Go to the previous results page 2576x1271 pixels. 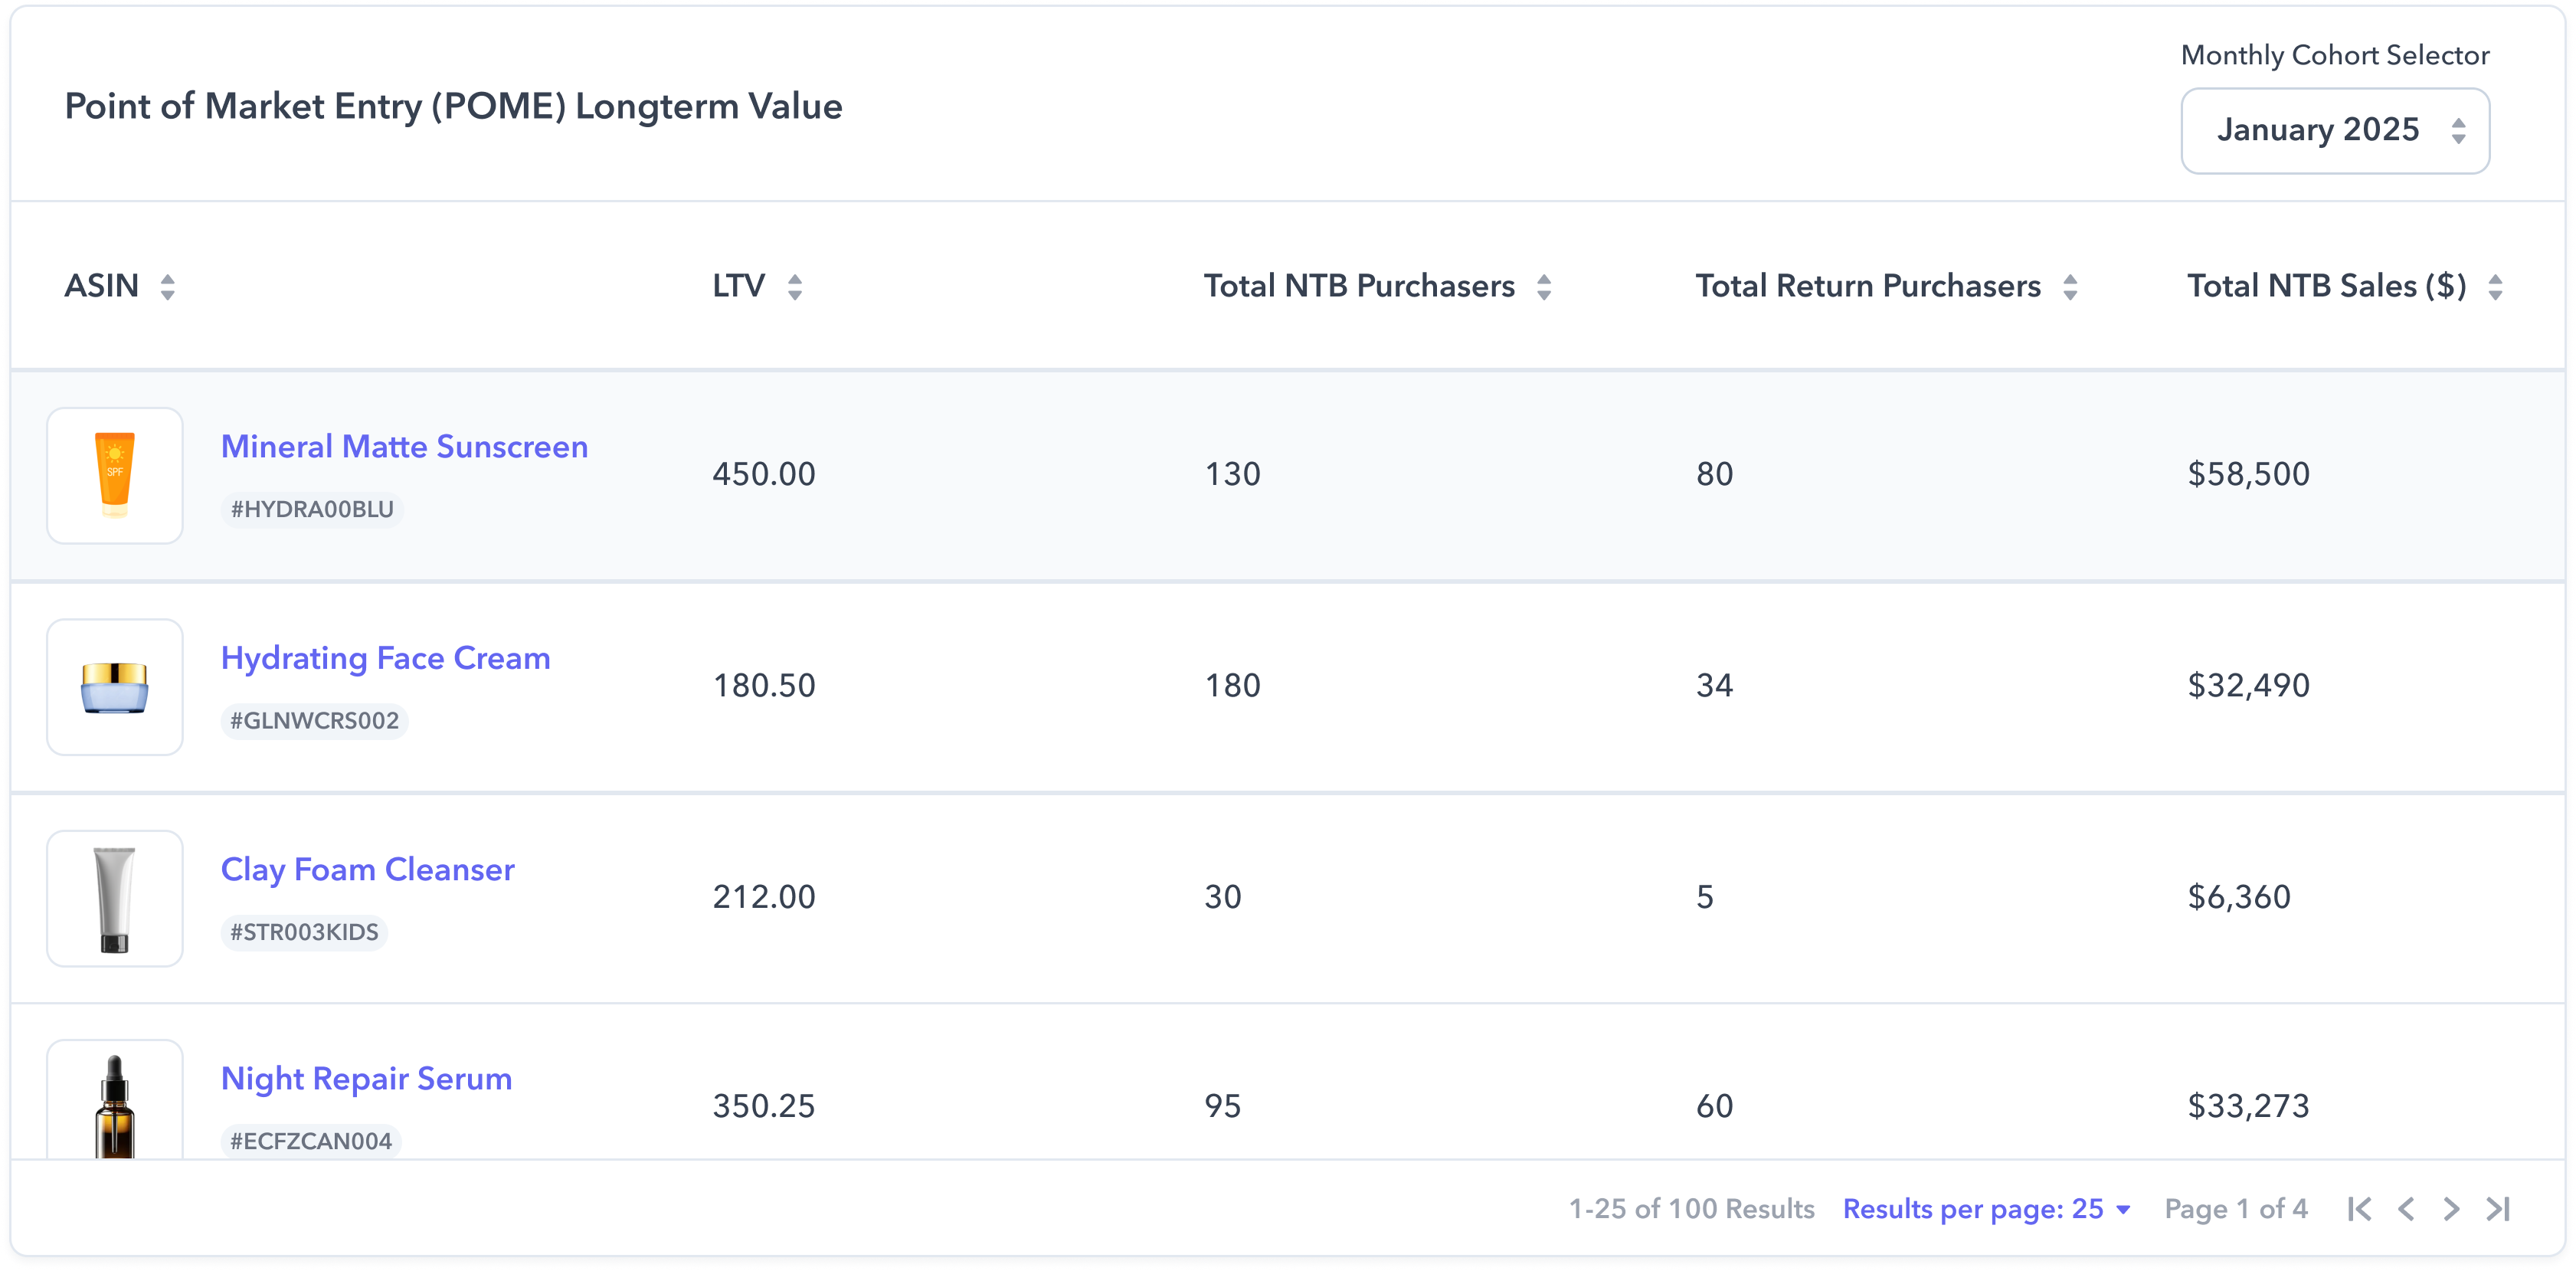pyautogui.click(x=2406, y=1209)
